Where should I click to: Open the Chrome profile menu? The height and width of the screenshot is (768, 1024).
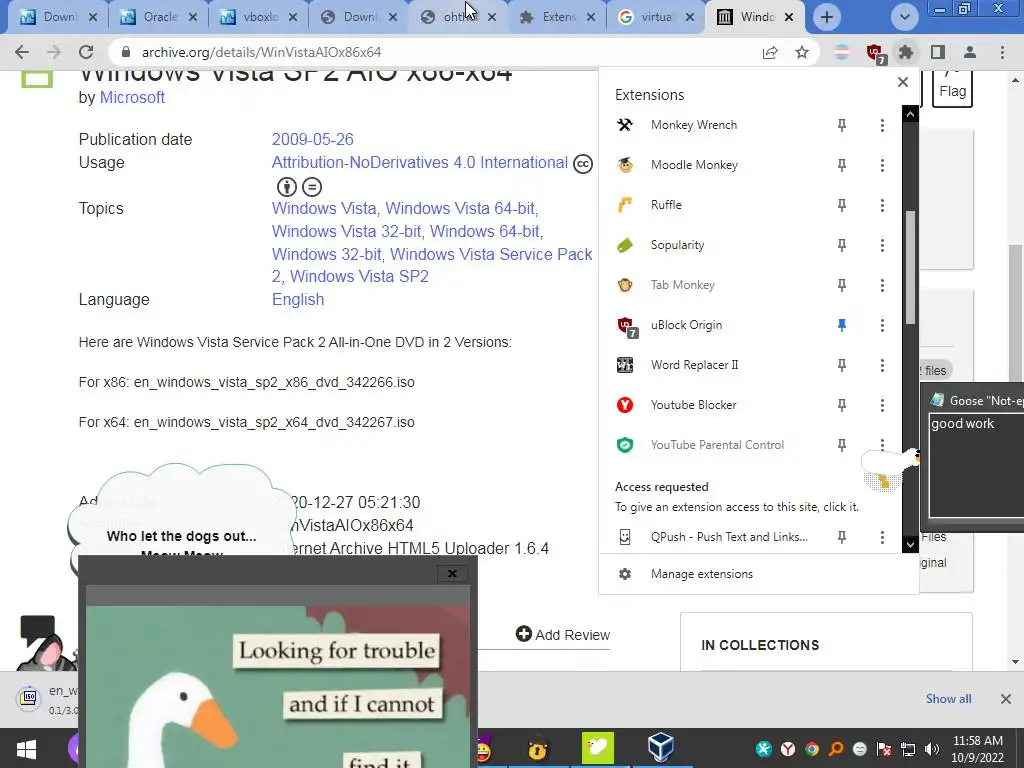coord(970,52)
